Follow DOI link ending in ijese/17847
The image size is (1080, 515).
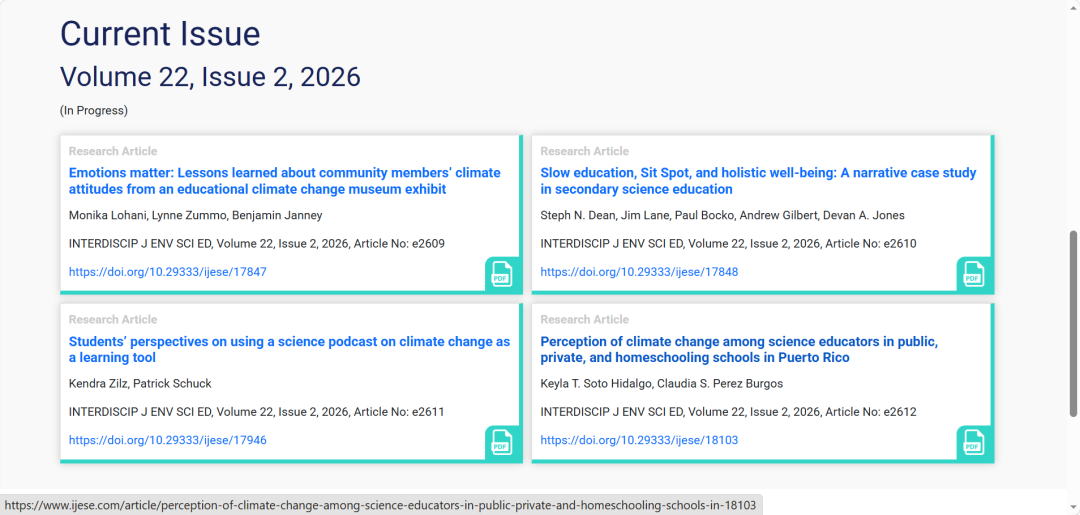point(167,272)
